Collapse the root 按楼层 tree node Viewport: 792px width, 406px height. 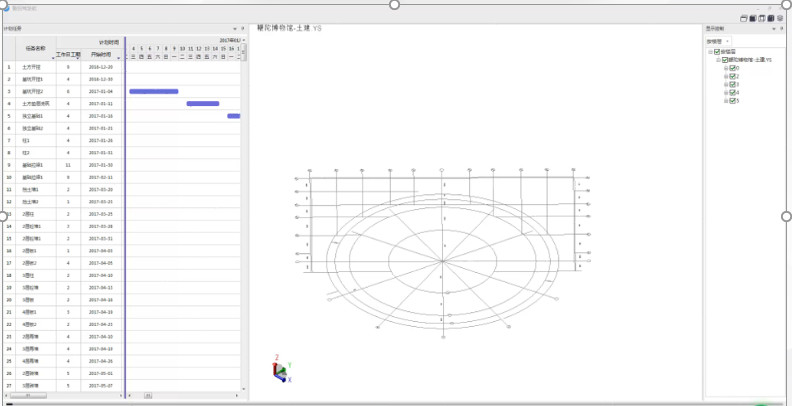711,53
